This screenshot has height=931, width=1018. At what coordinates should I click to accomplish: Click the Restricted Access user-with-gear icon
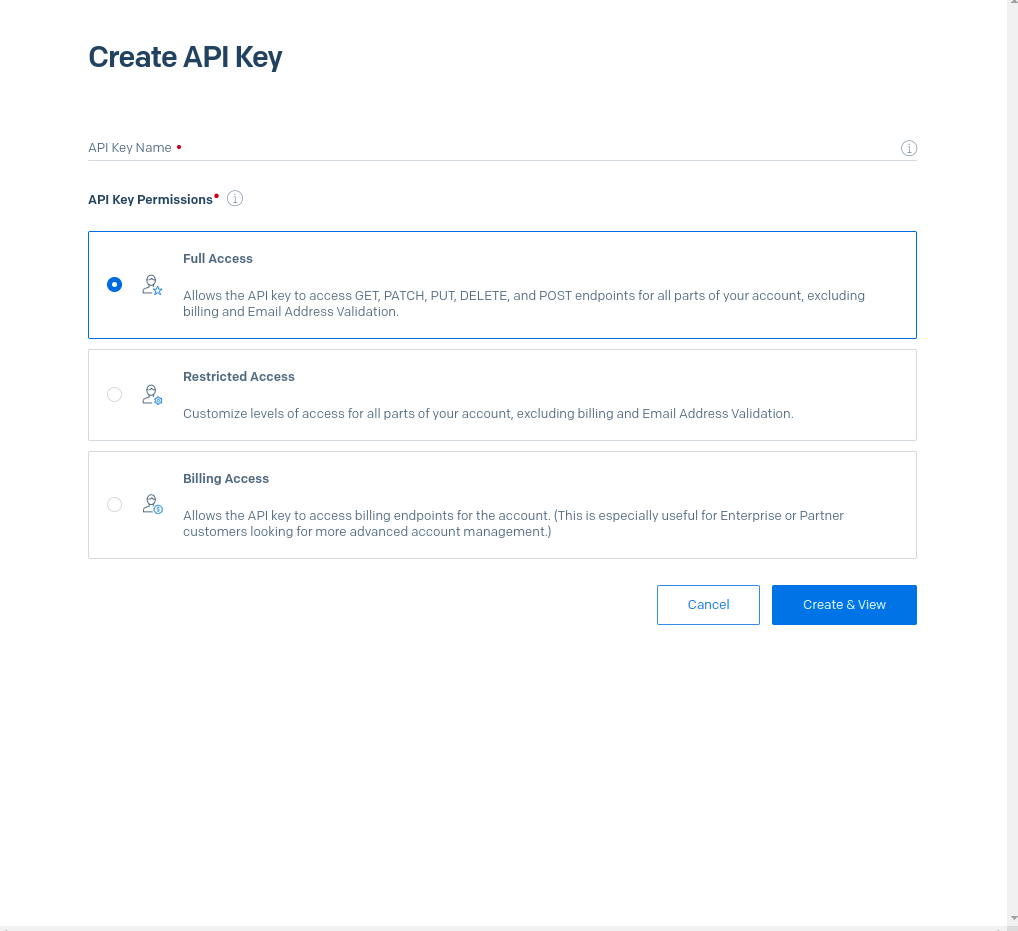coord(152,394)
